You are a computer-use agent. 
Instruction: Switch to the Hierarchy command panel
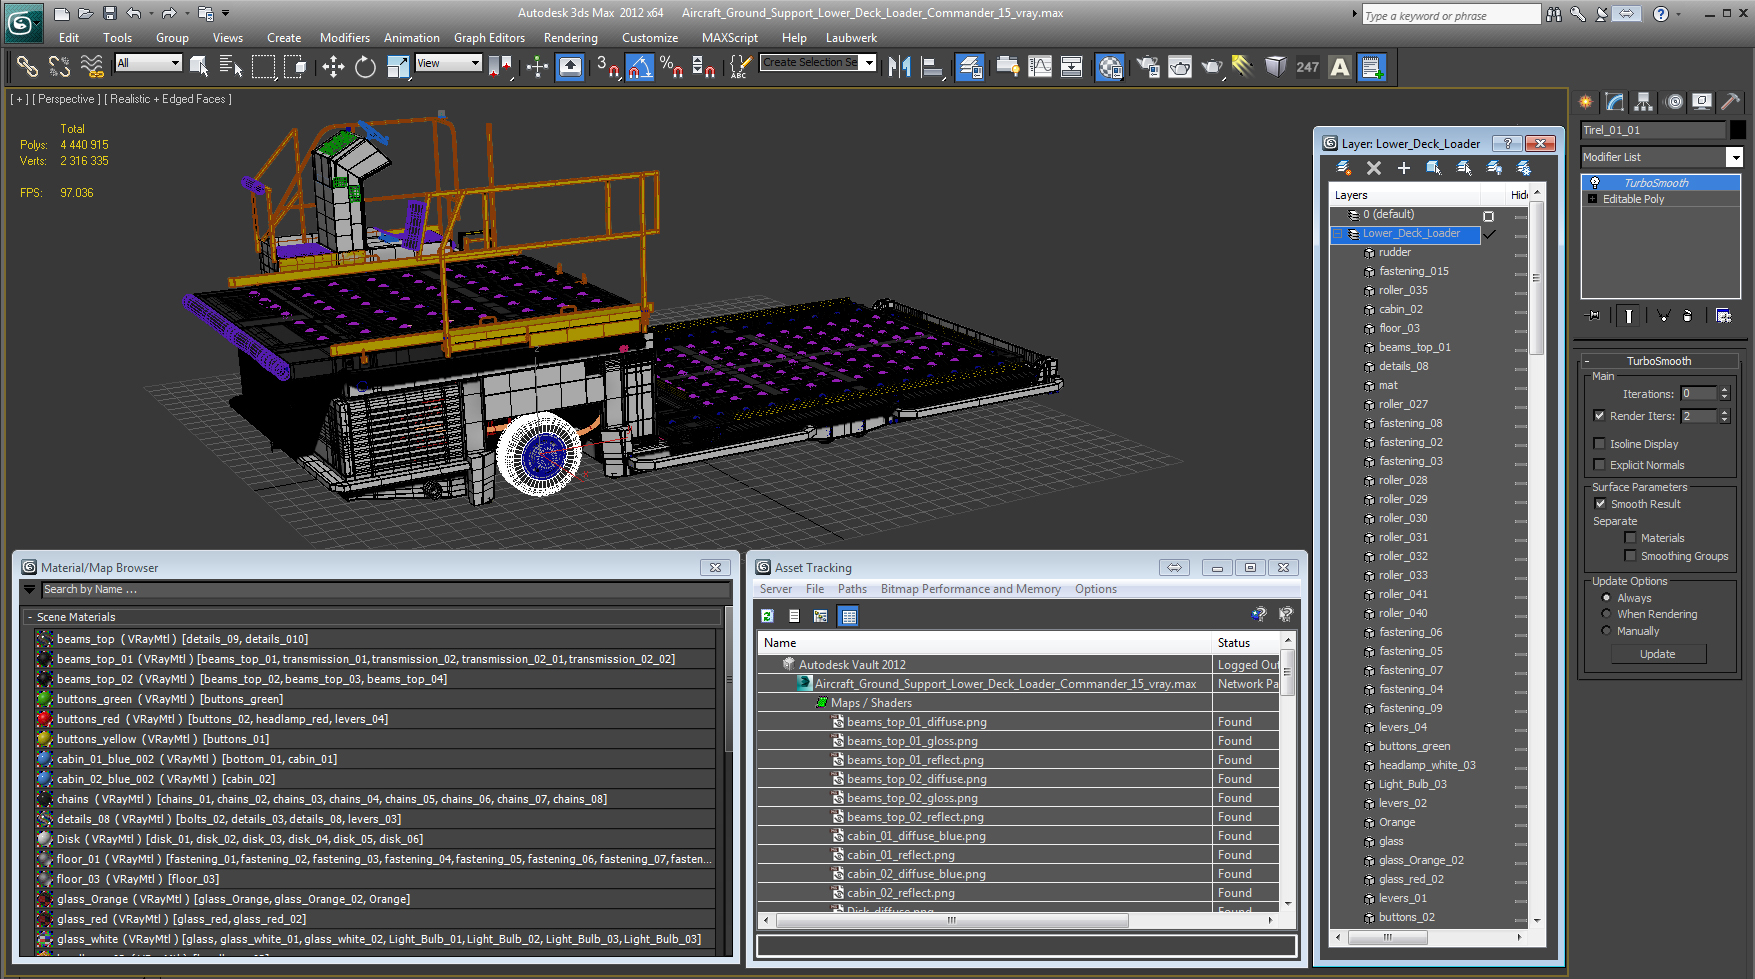point(1643,102)
